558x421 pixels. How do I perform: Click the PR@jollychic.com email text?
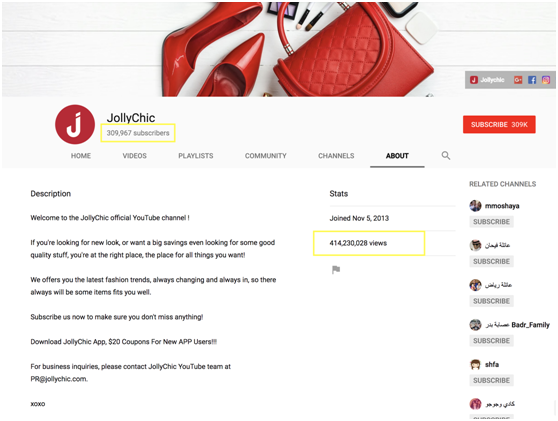(x=59, y=379)
